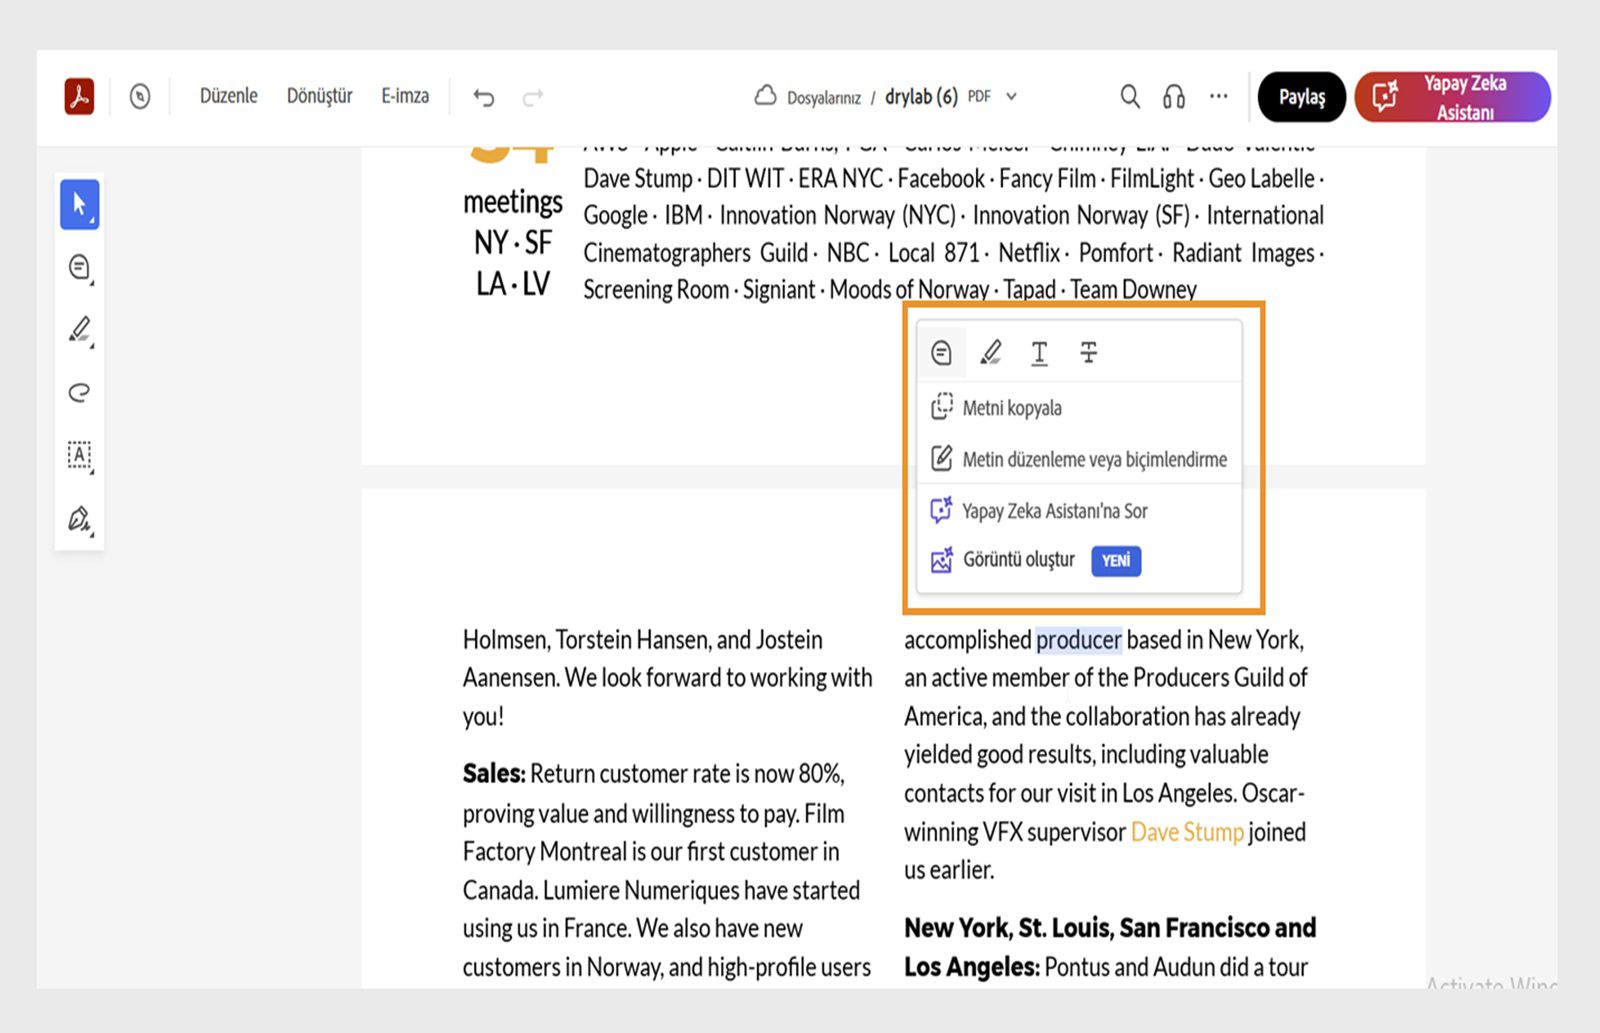Select the cursor selection tool in sidebar
The height and width of the screenshot is (1033, 1600).
(79, 205)
